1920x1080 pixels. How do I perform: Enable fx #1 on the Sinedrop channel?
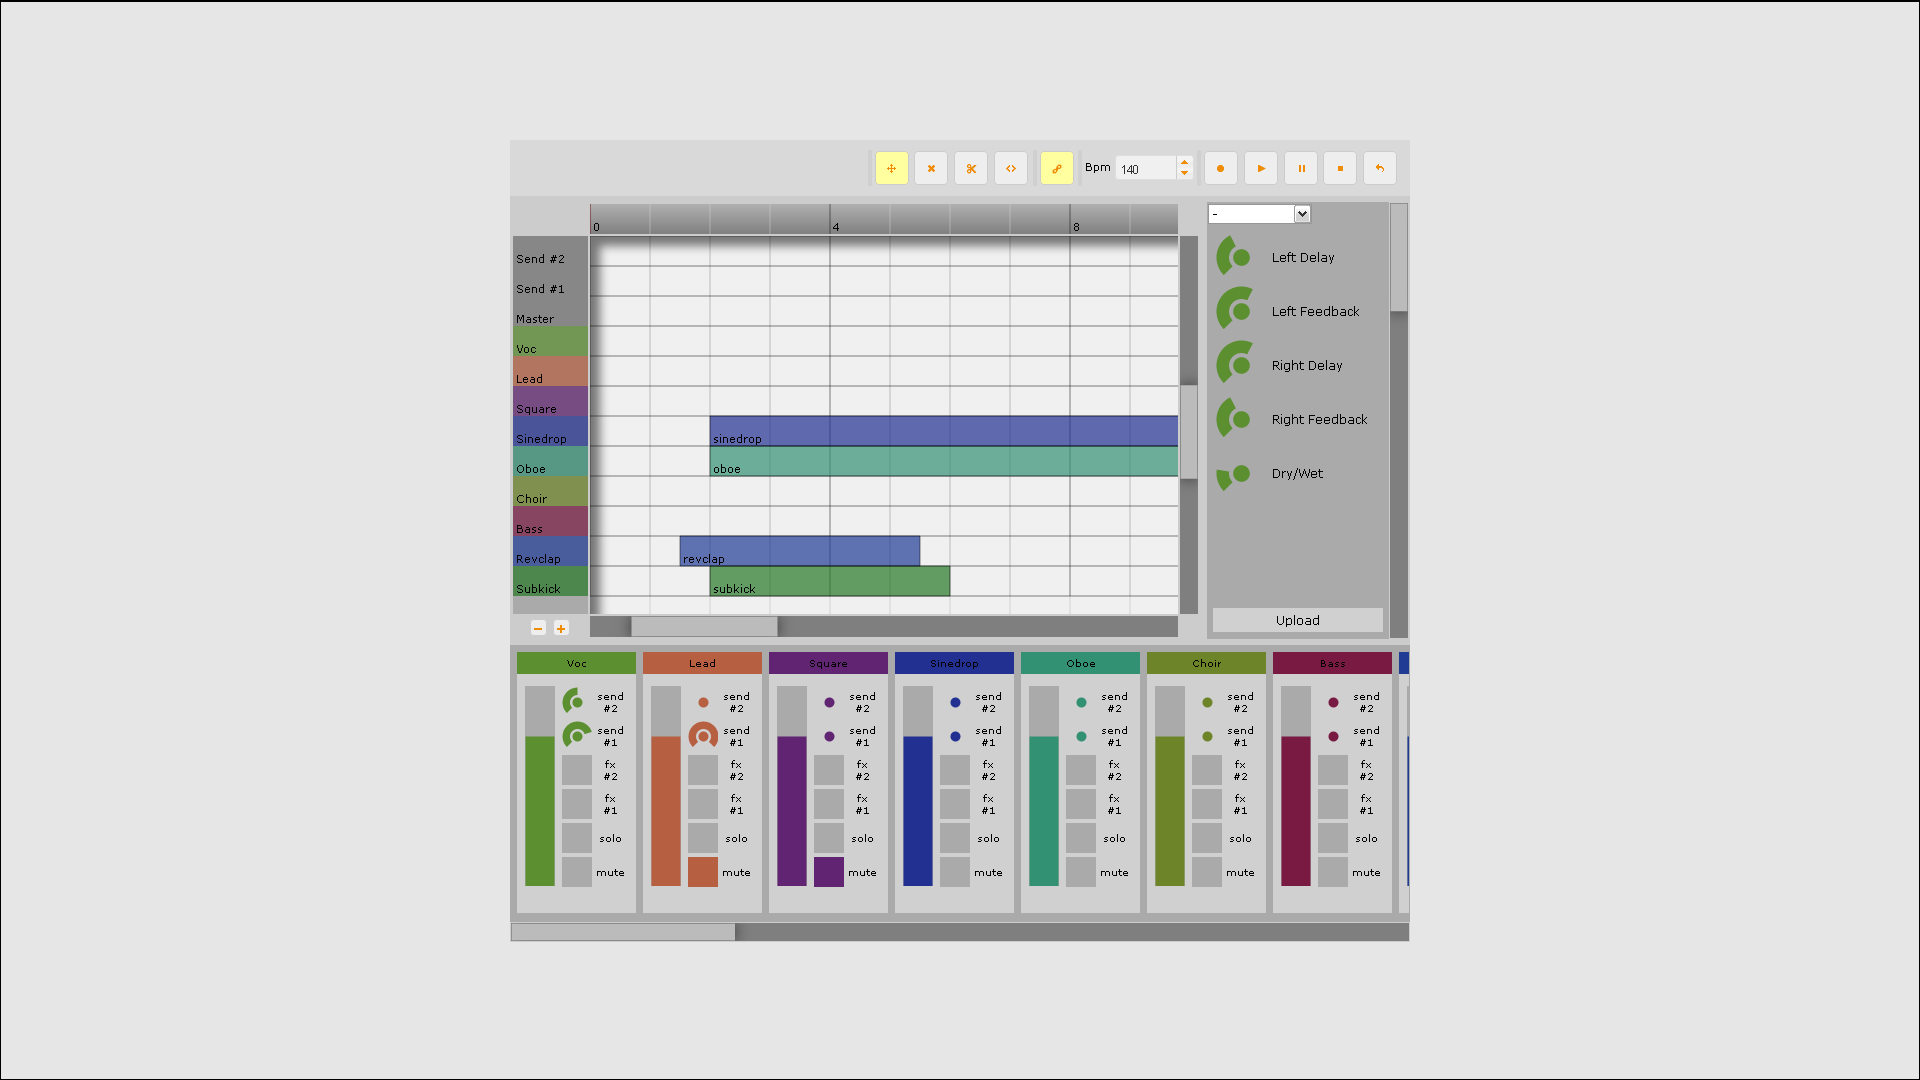click(x=955, y=804)
